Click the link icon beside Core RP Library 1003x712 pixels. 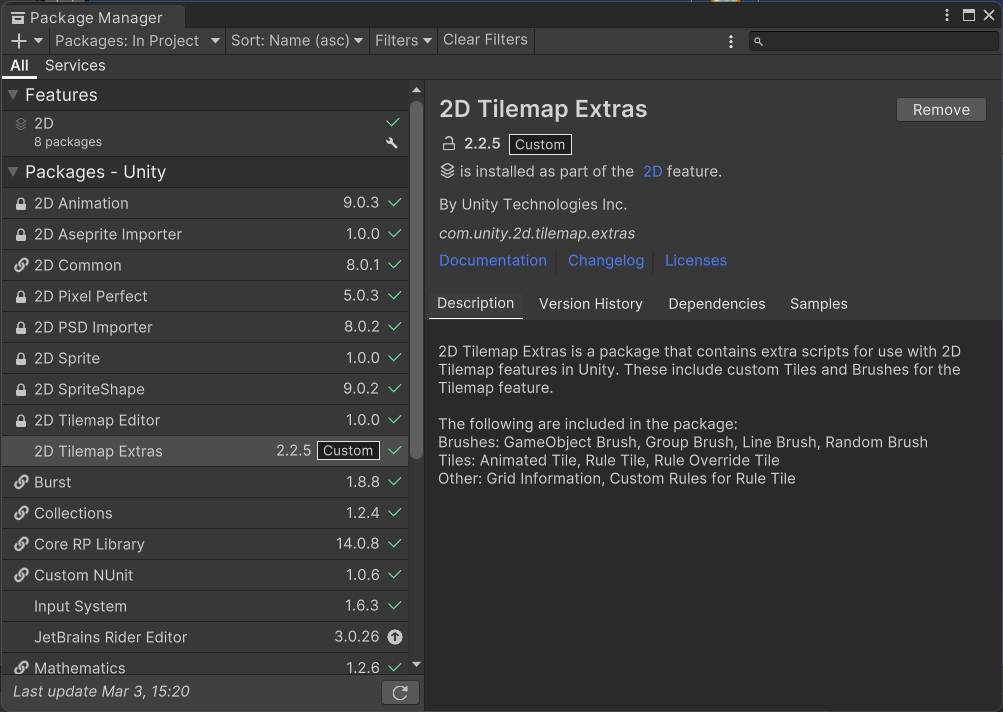(x=21, y=544)
